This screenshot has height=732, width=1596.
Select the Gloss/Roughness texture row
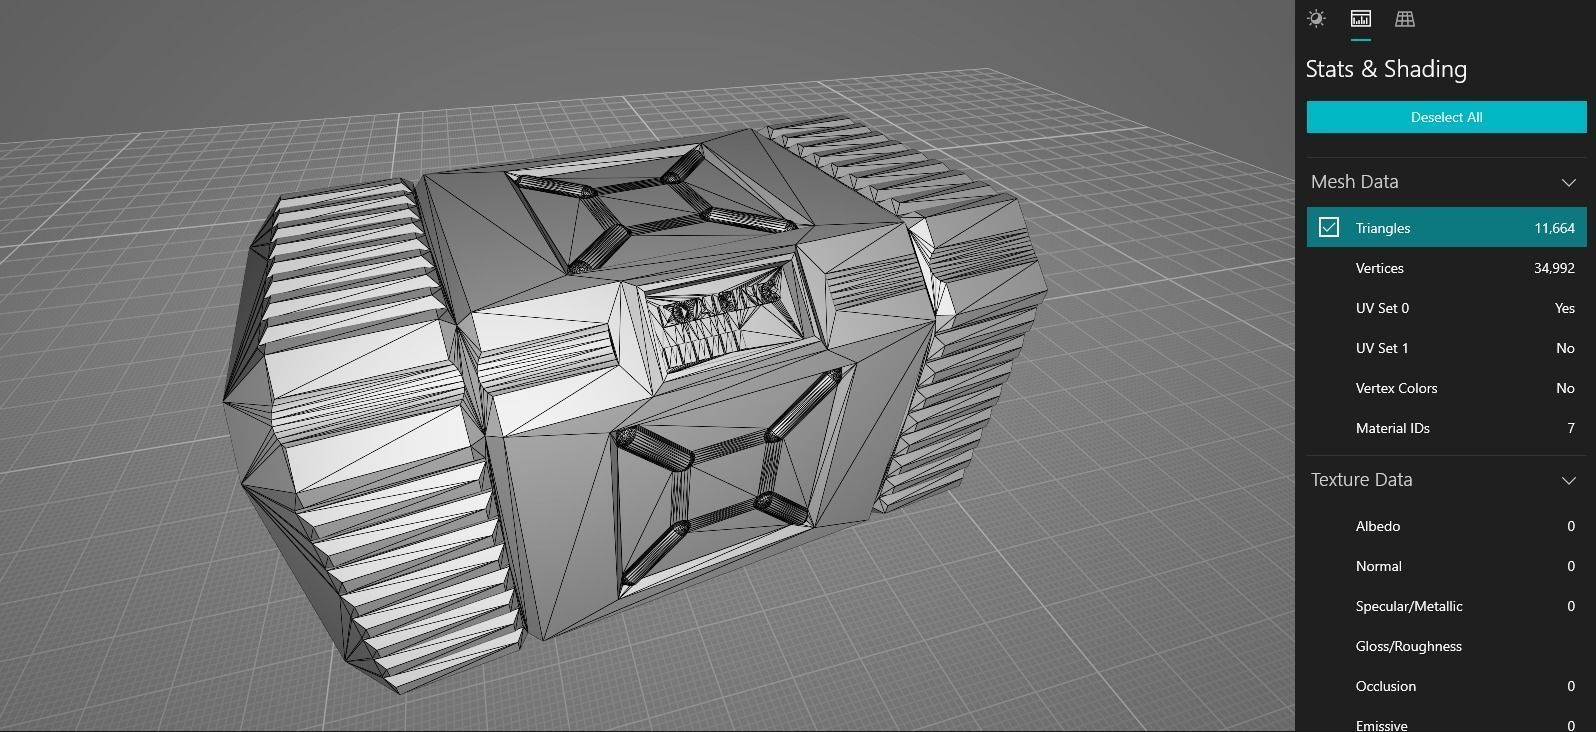(1446, 646)
